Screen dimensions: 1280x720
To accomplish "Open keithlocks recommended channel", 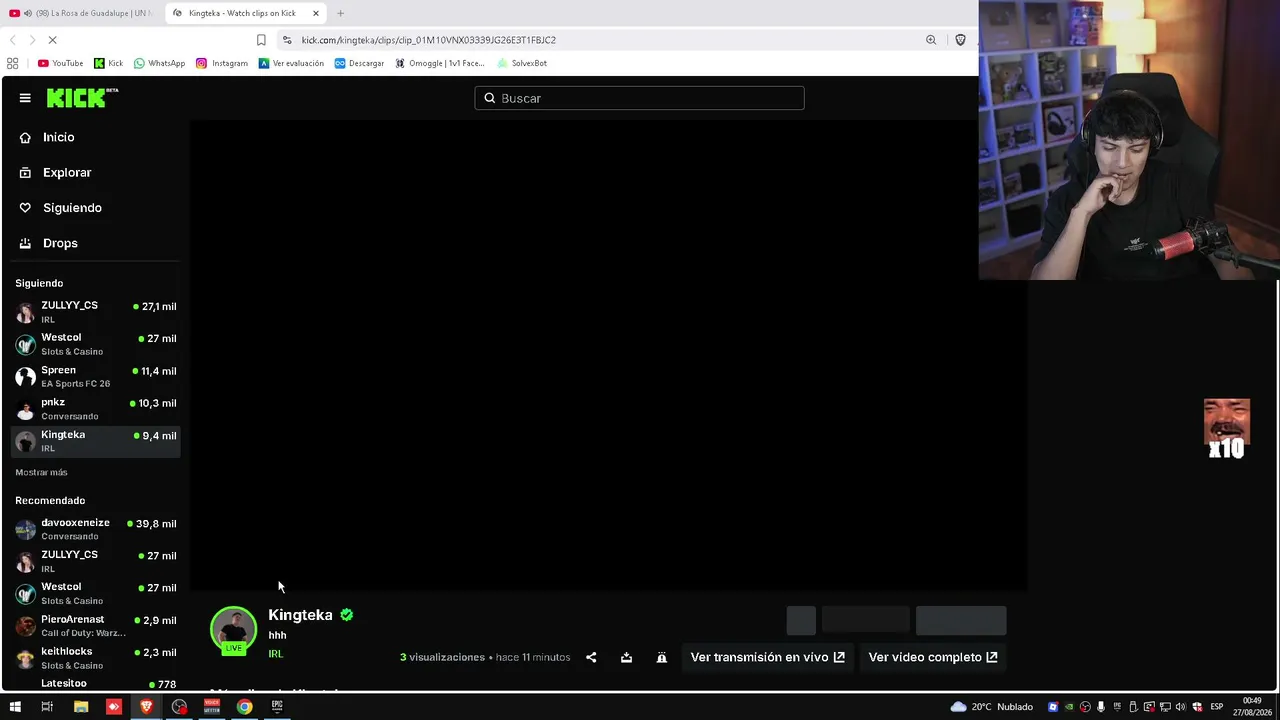I will pyautogui.click(x=95, y=658).
